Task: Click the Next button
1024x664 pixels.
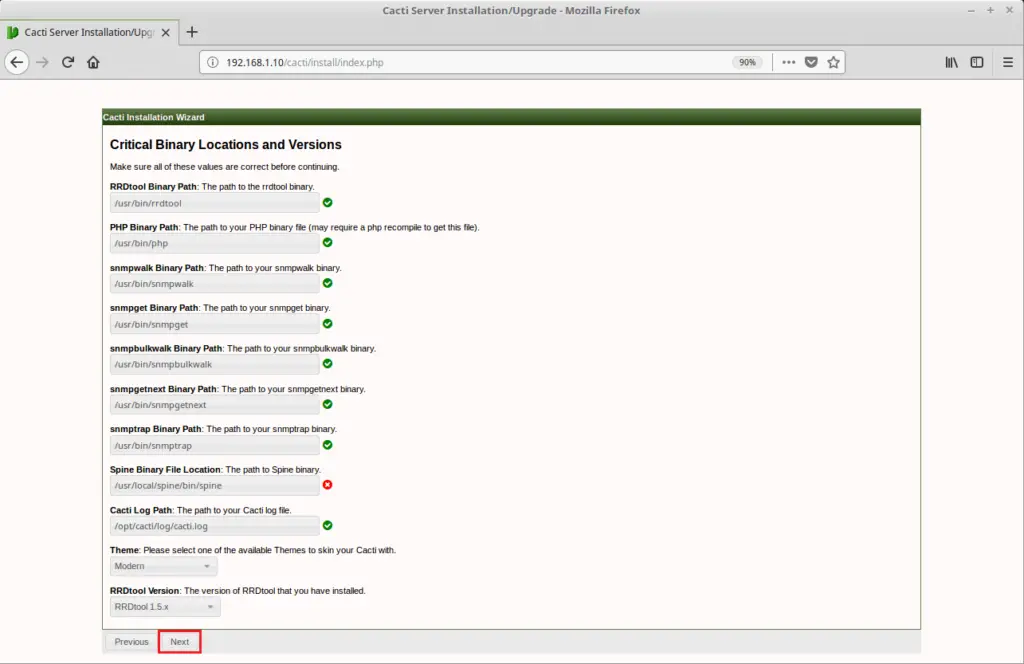Action: (180, 642)
